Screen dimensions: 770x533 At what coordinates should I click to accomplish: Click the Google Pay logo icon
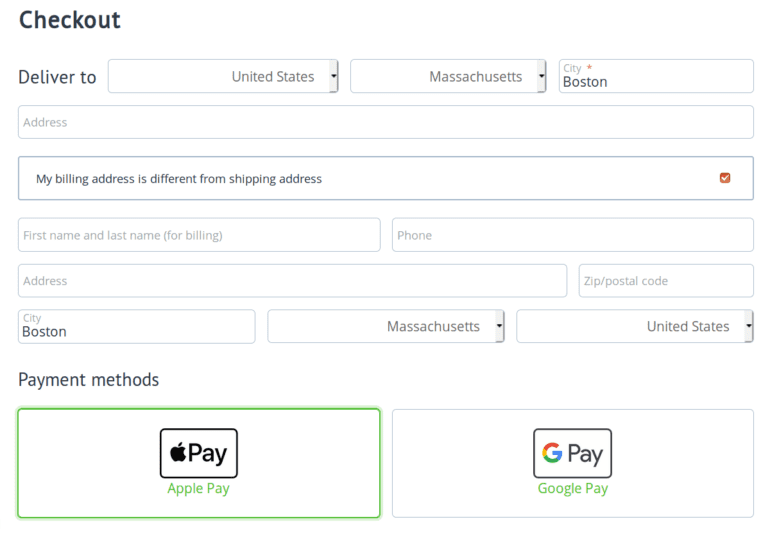click(x=572, y=453)
